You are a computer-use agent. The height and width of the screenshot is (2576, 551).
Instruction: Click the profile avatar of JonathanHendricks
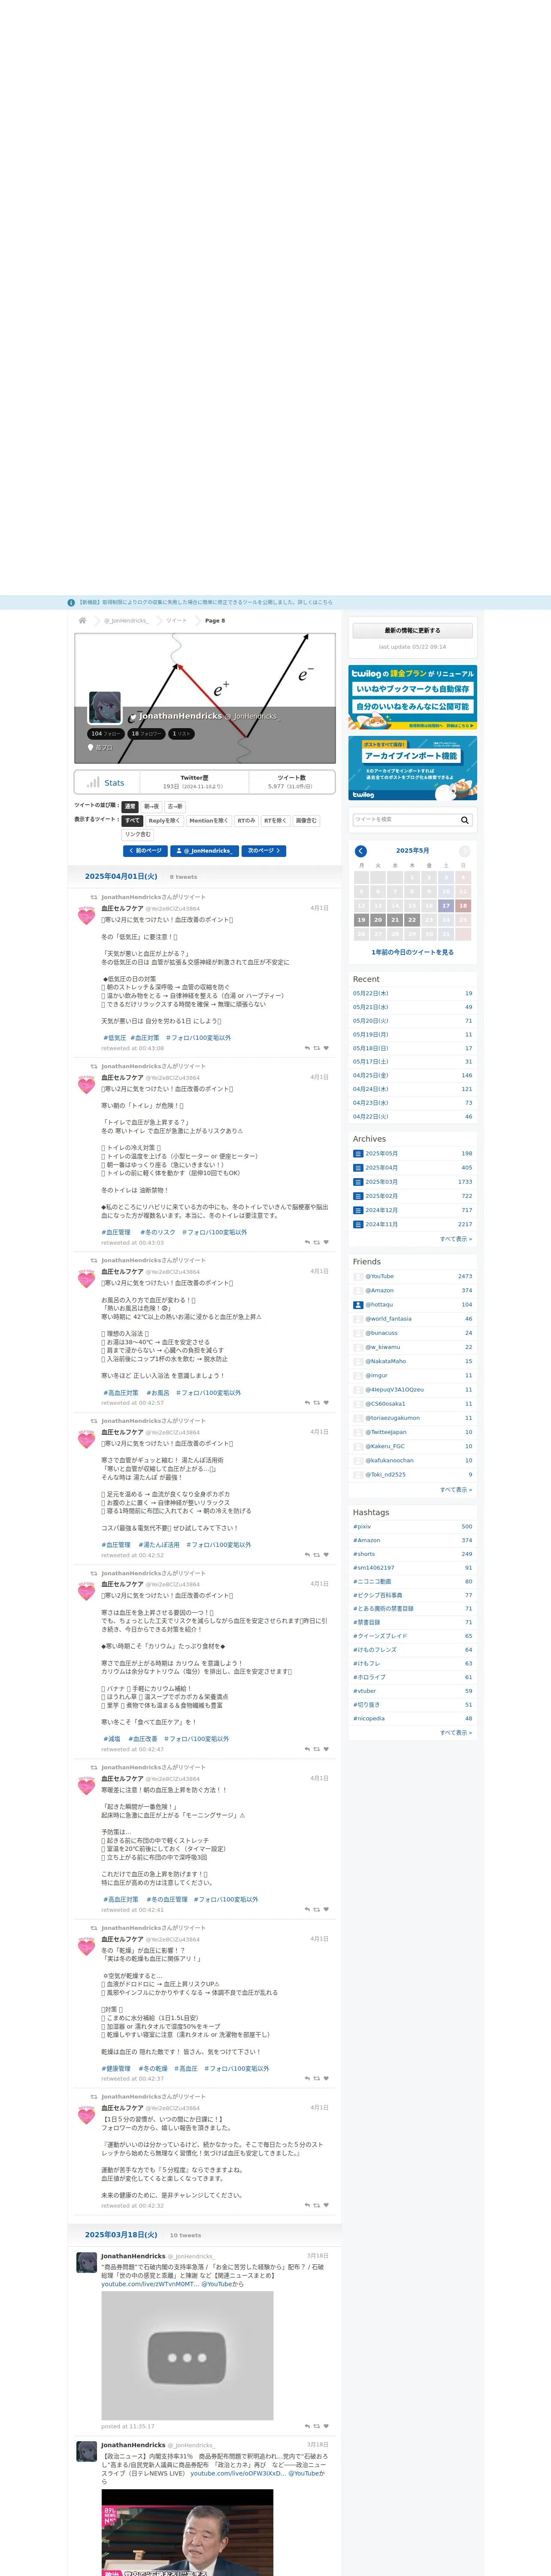tap(105, 707)
